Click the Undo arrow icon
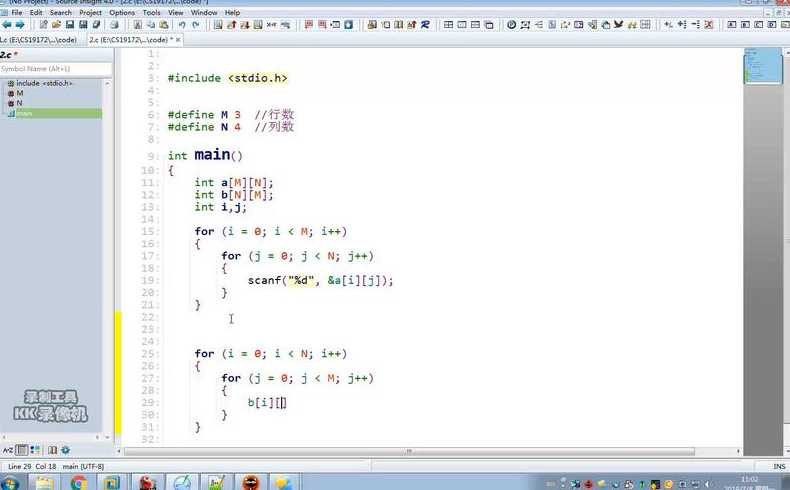790x490 pixels. coord(182,24)
